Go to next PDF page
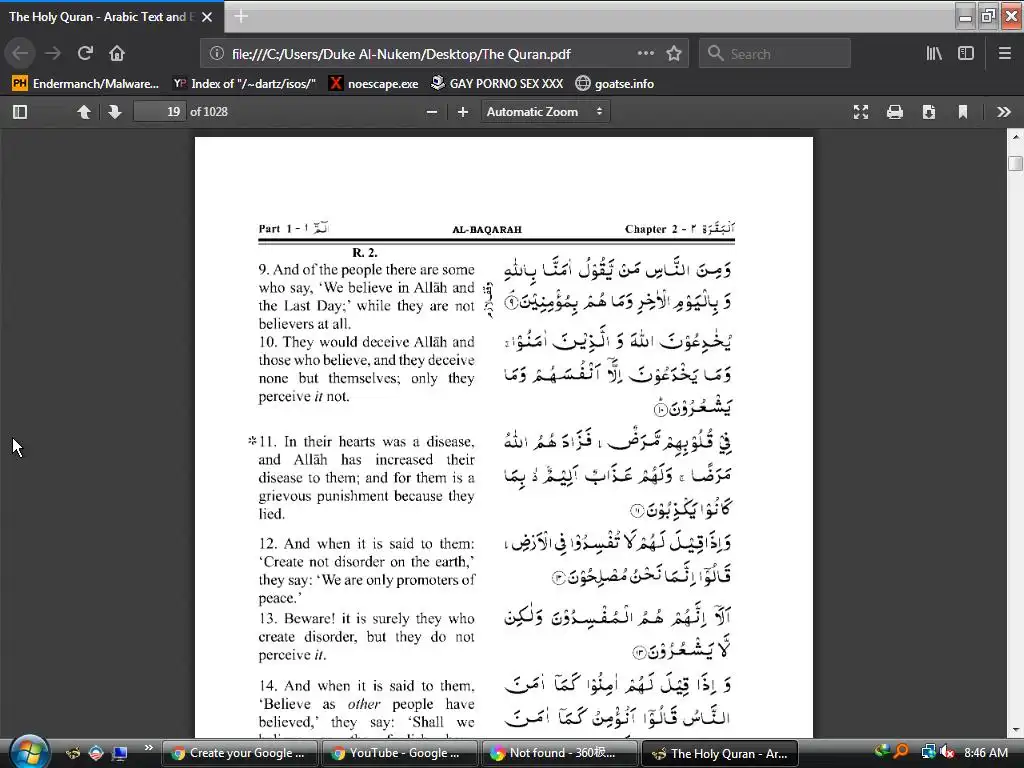The width and height of the screenshot is (1024, 768). pos(115,112)
